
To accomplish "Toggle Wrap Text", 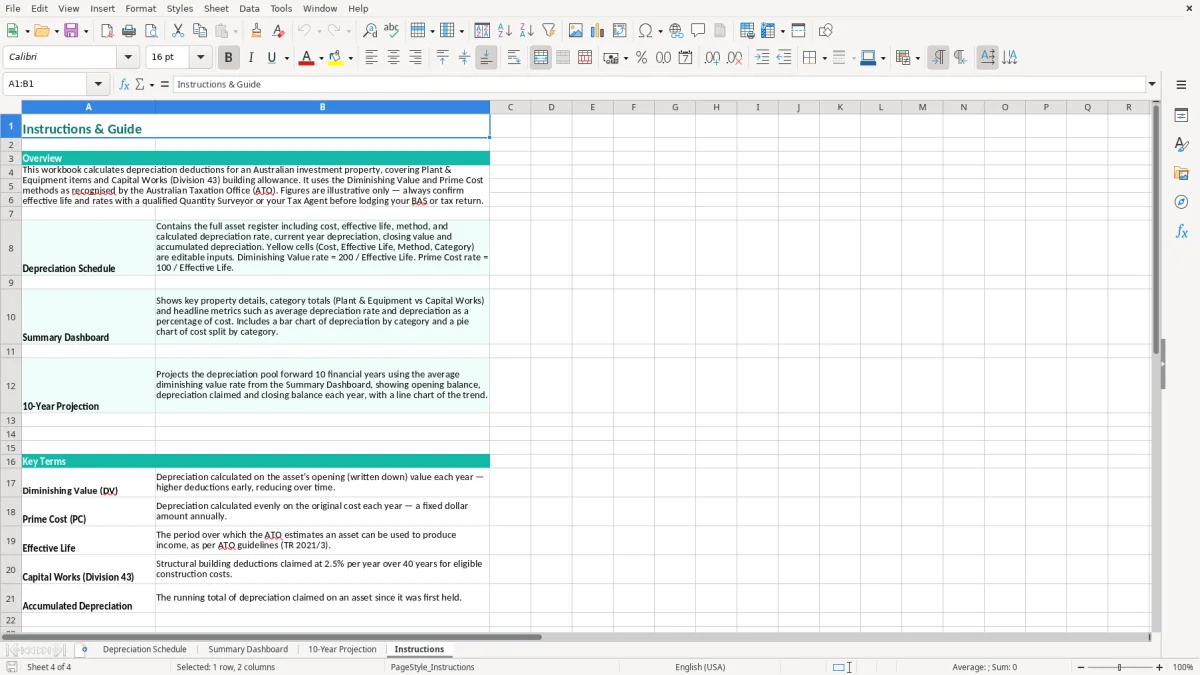I will coord(514,58).
